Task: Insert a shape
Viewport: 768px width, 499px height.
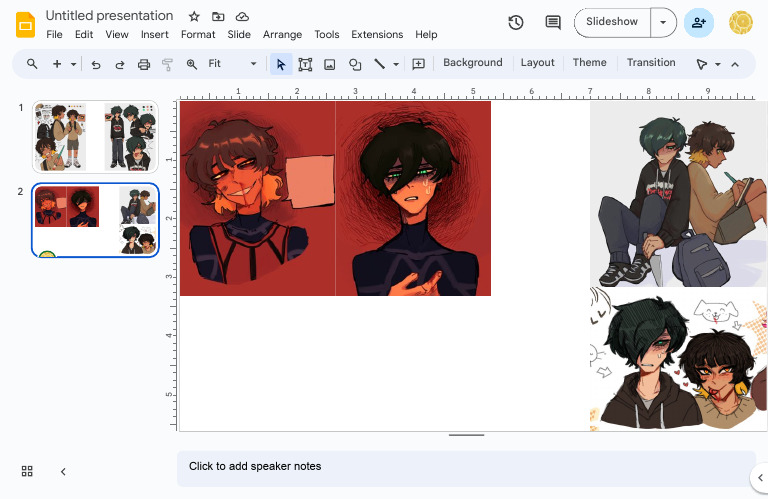Action: (x=355, y=64)
